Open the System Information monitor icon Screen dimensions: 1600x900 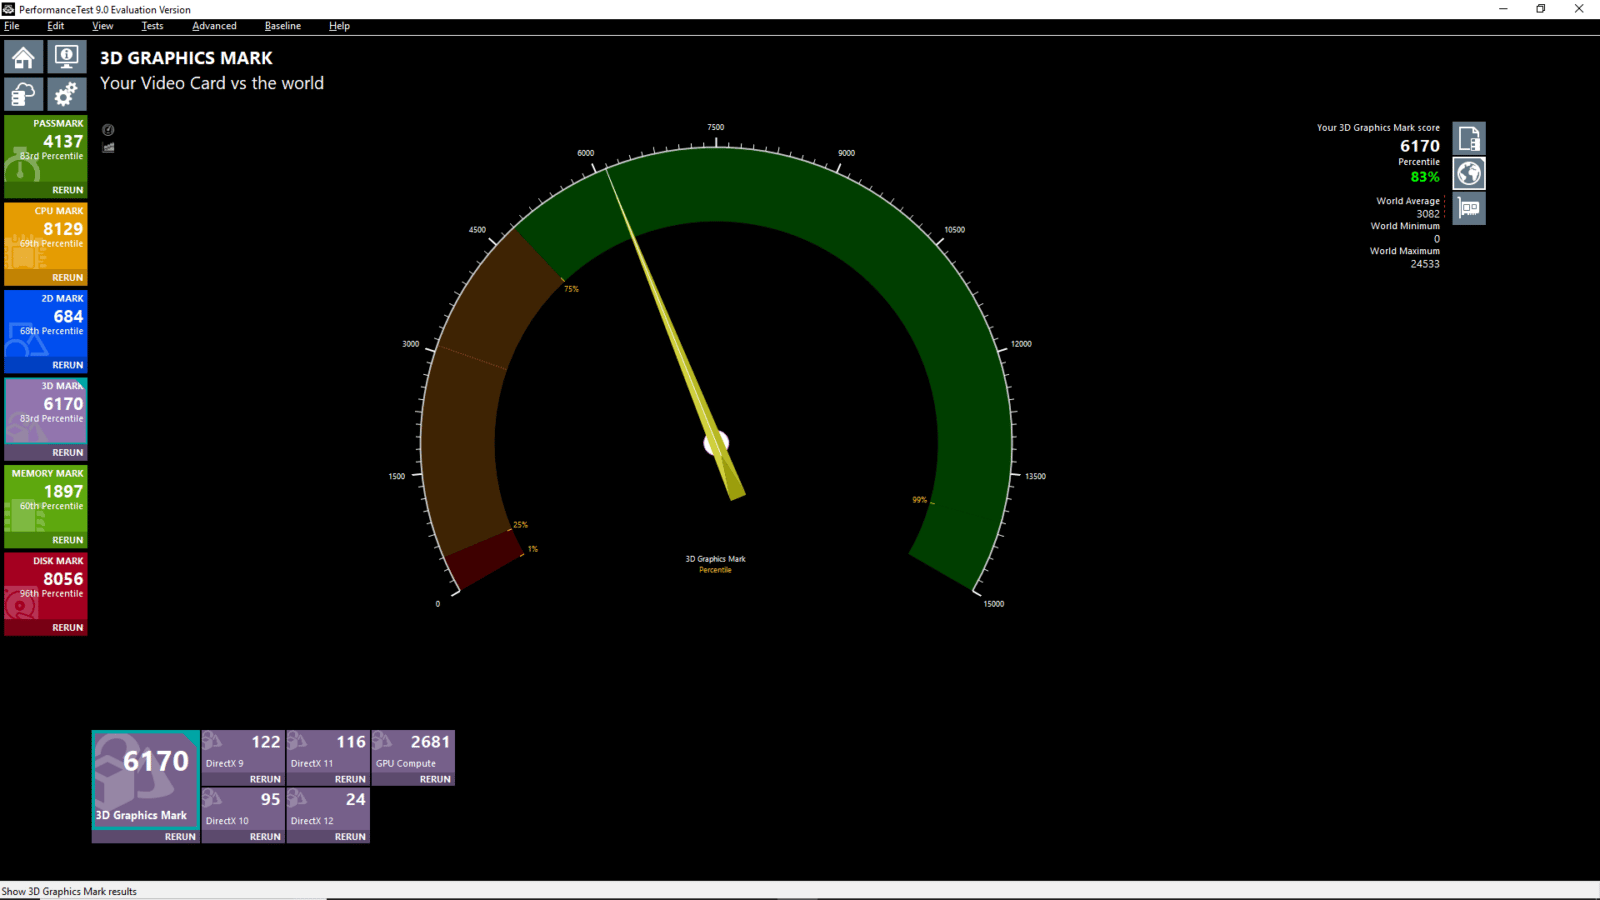pos(66,58)
